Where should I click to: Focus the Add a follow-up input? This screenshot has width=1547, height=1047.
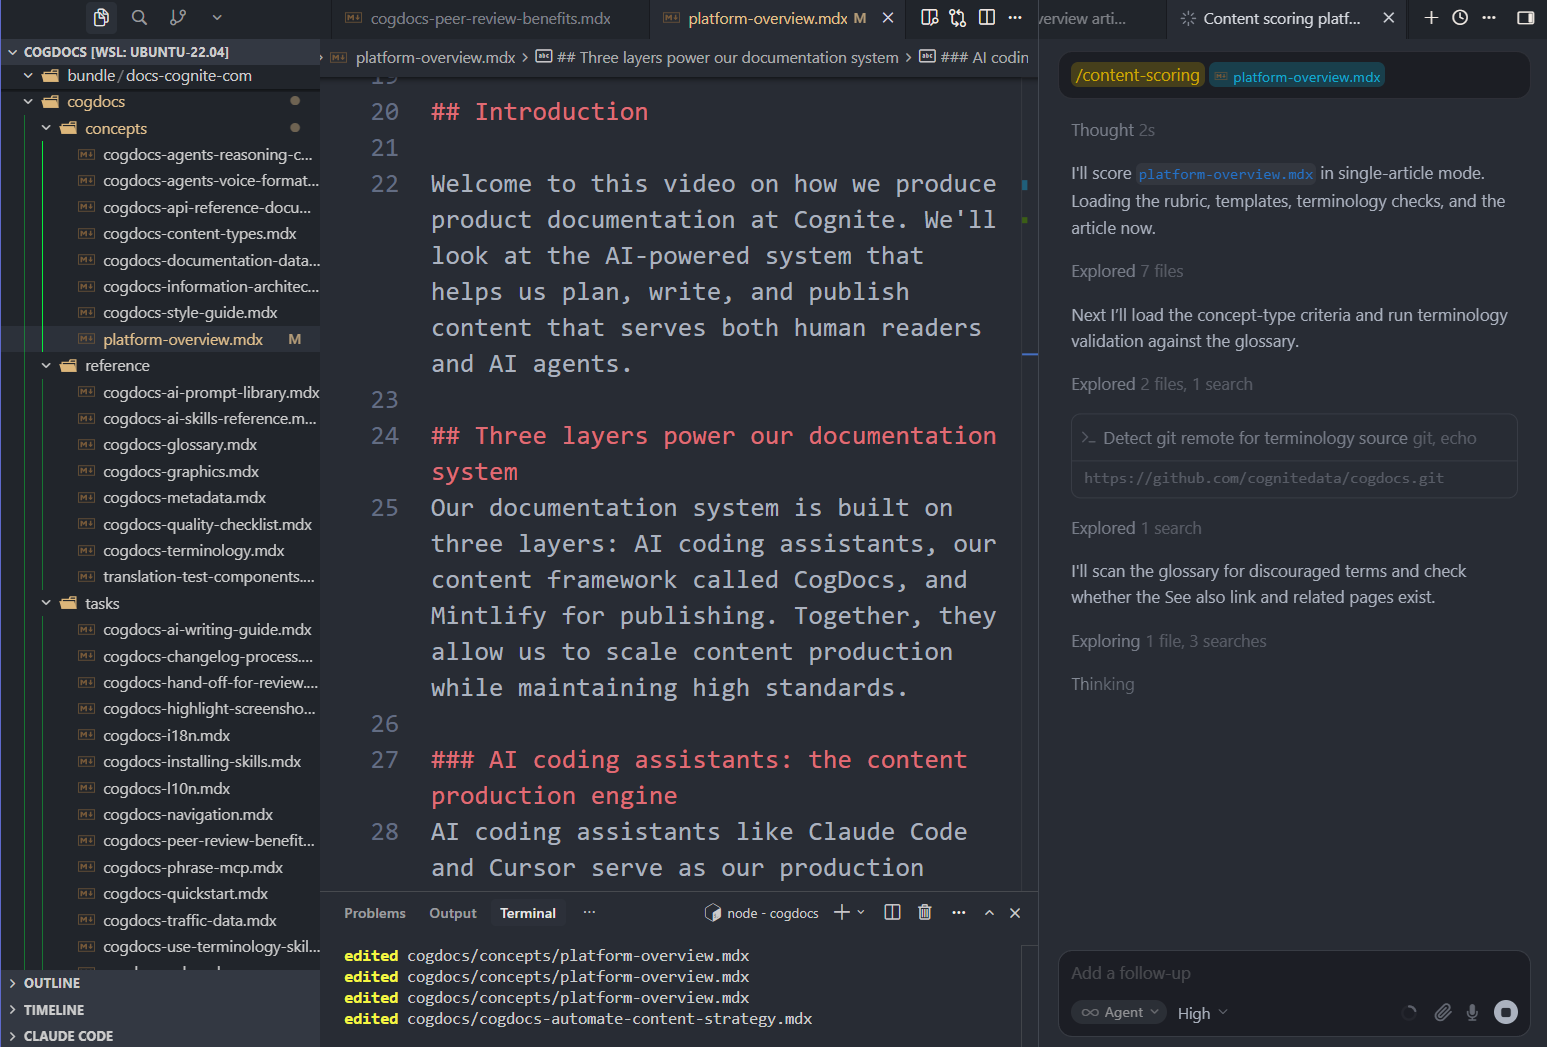[1294, 973]
